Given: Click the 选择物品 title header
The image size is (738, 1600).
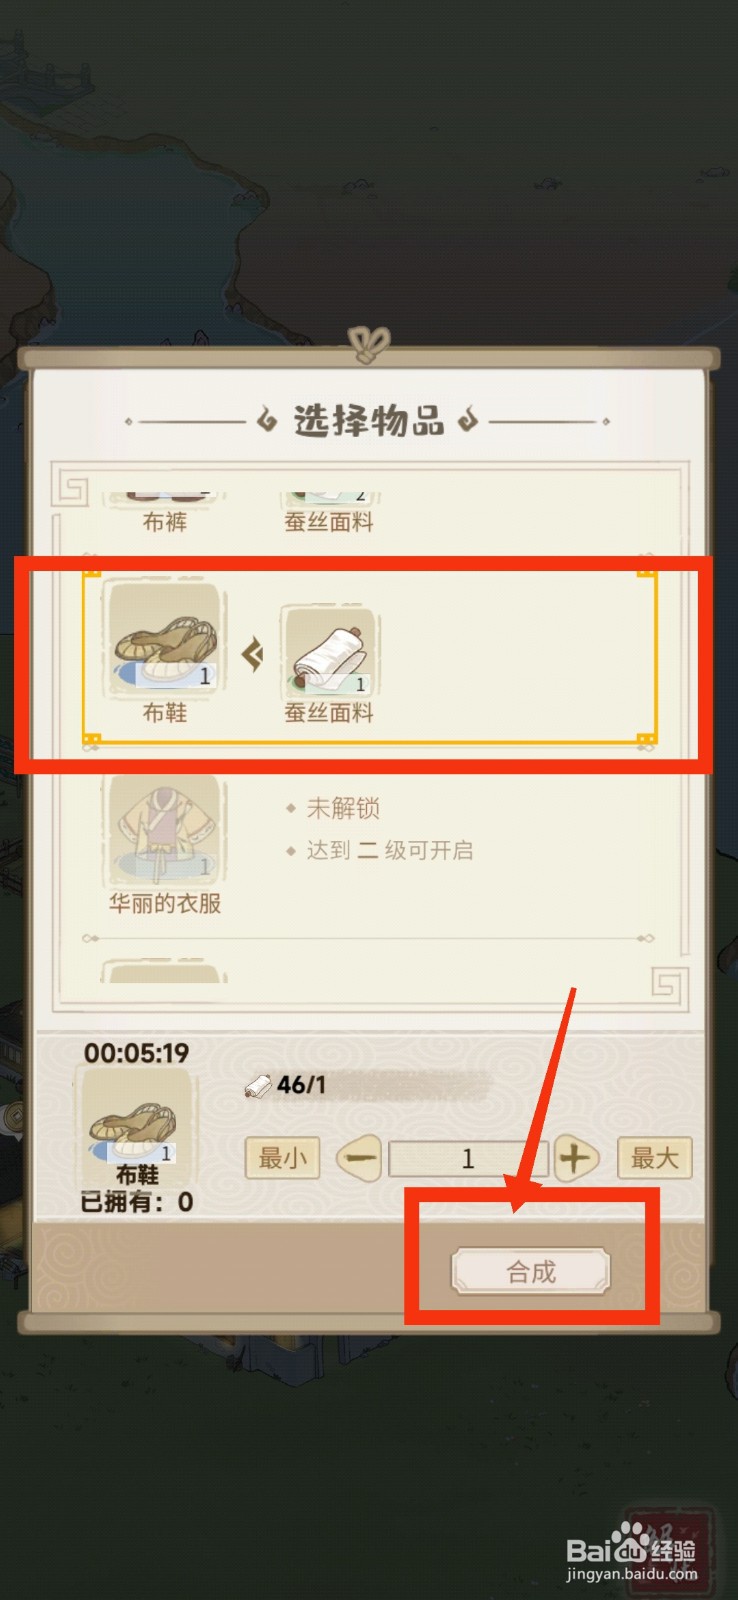Looking at the screenshot, I should tap(369, 421).
